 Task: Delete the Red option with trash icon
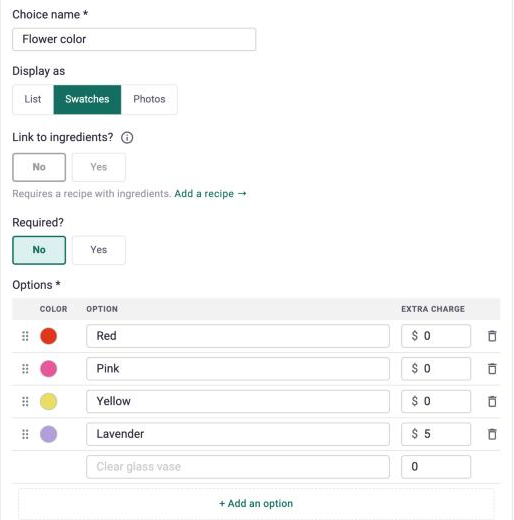pos(492,336)
